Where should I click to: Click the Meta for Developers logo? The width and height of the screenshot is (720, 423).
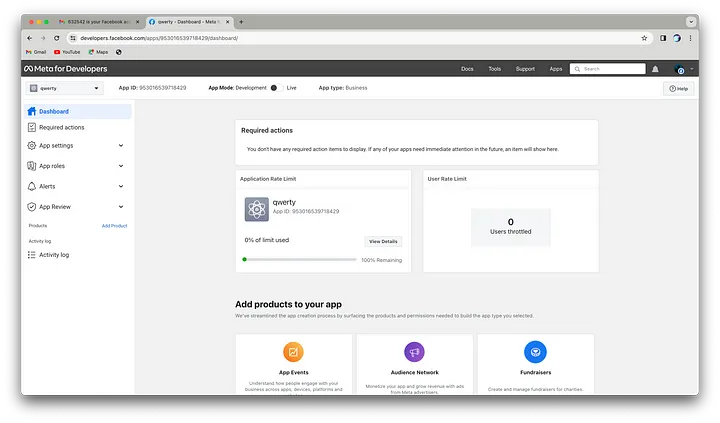pyautogui.click(x=66, y=69)
